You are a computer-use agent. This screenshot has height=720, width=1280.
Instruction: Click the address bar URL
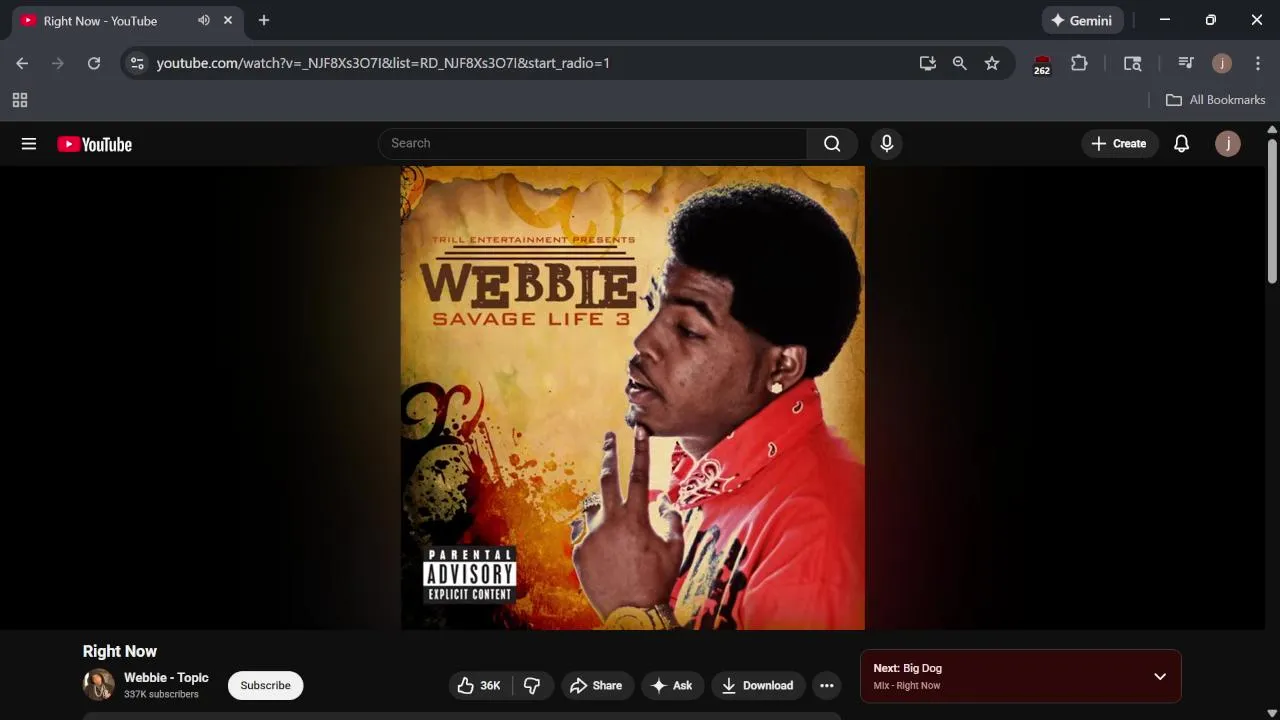pos(383,63)
